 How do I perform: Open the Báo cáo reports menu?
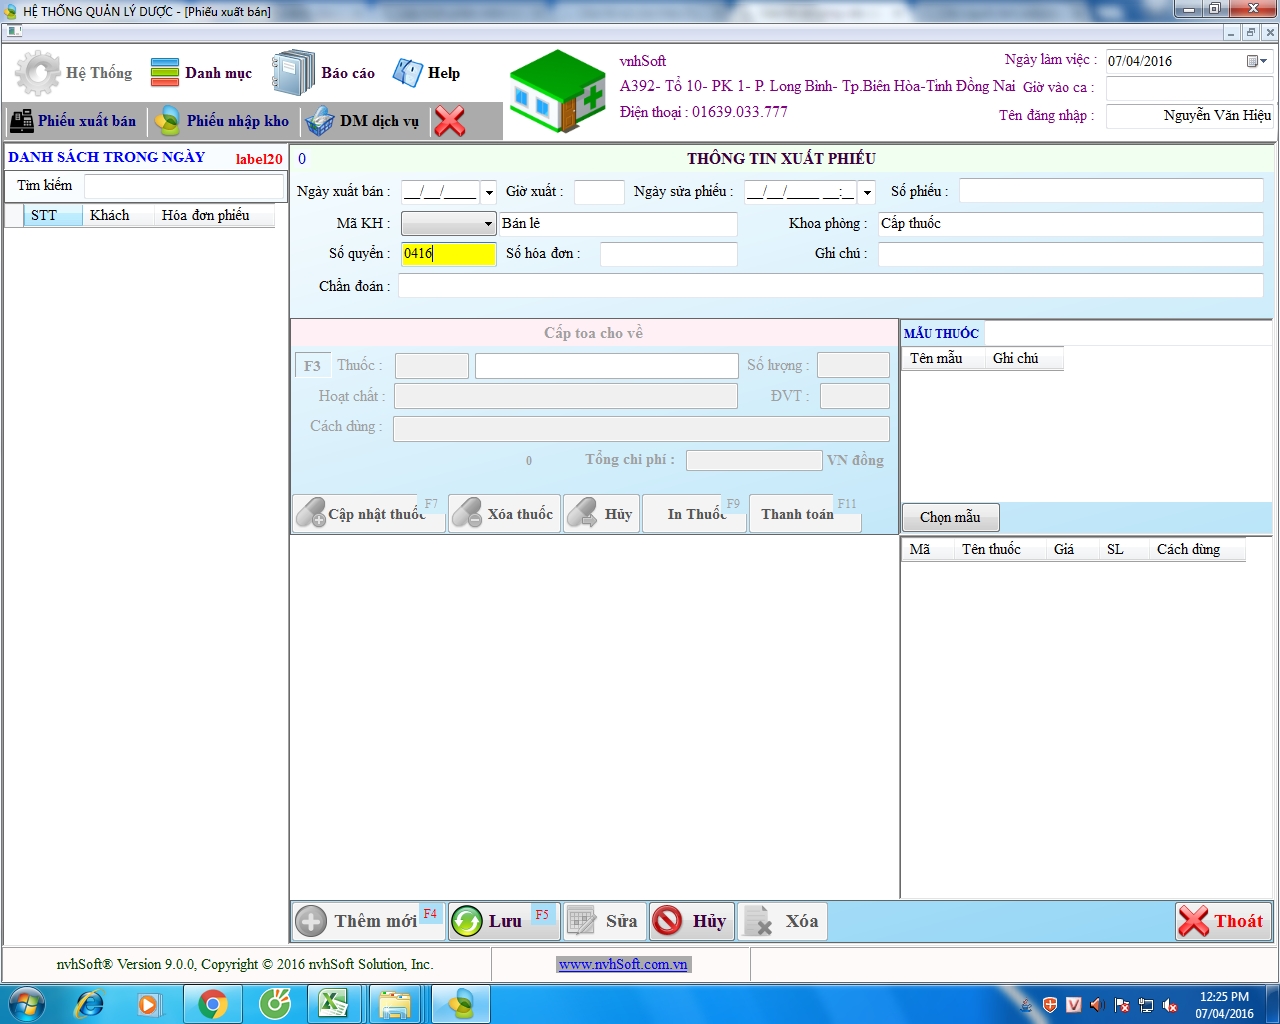(324, 73)
